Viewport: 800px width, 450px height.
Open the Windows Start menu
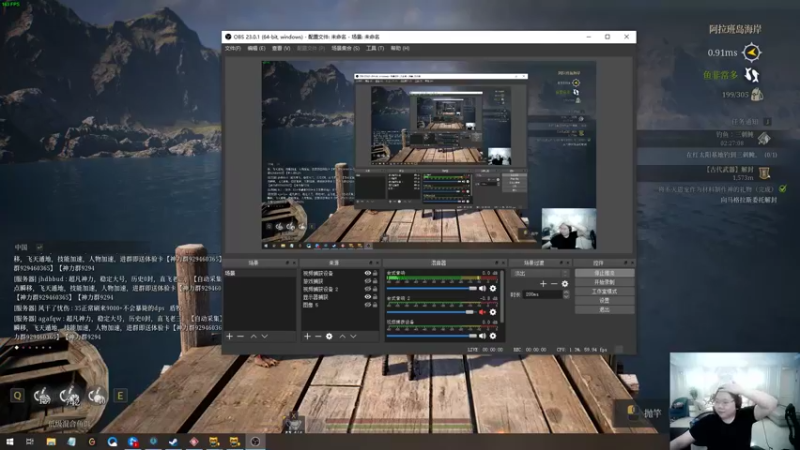click(x=10, y=441)
